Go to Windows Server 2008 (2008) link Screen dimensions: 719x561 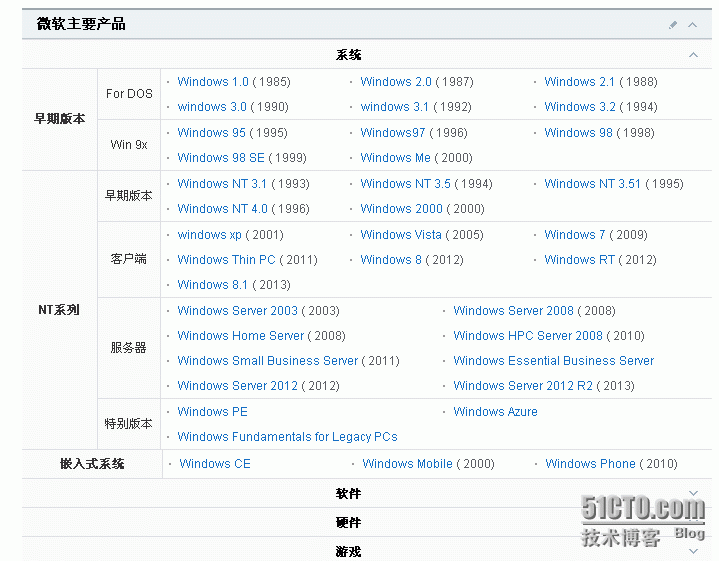tap(513, 311)
